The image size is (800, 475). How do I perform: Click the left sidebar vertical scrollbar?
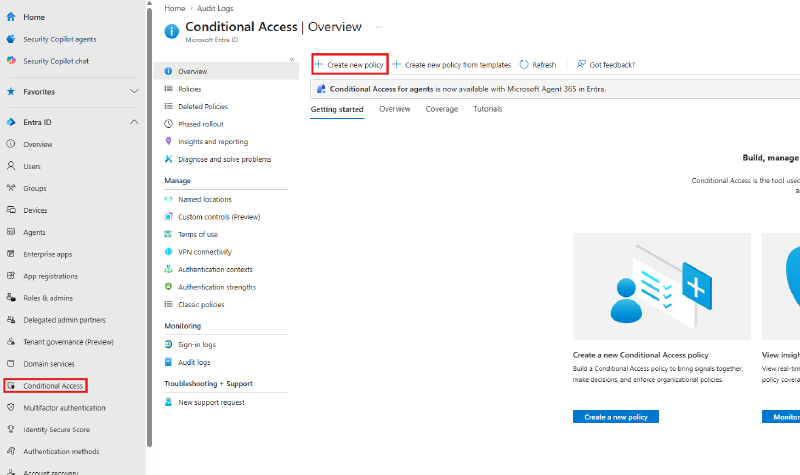click(x=149, y=227)
